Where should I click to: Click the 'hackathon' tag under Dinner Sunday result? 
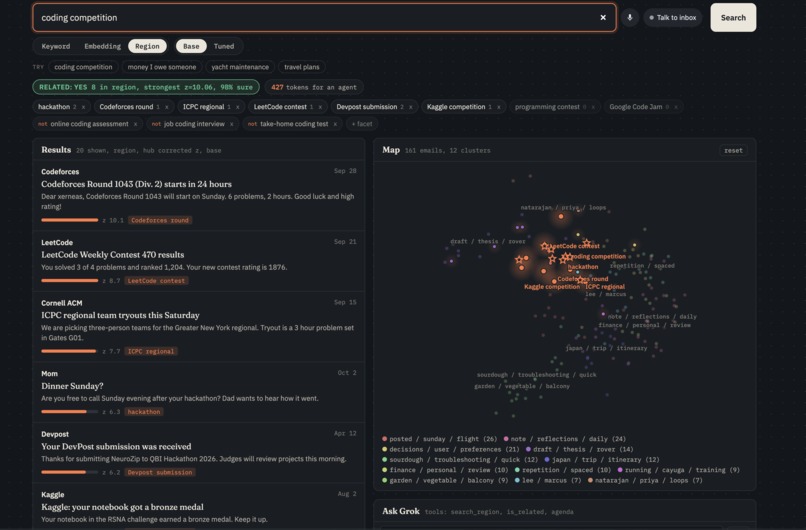tap(144, 412)
